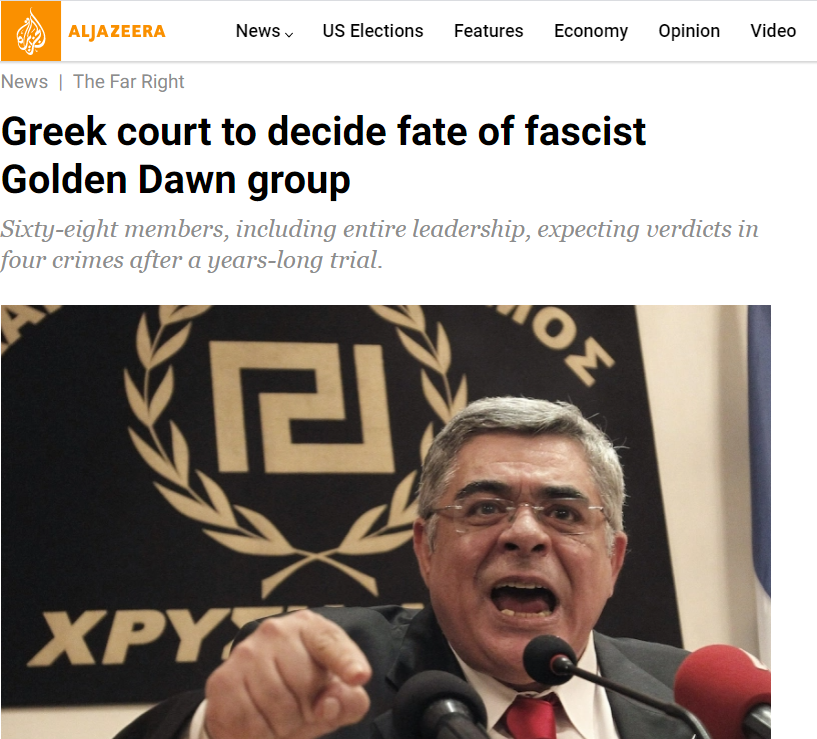This screenshot has width=817, height=739.
Task: Open the ALJAZEERA wordmark home link
Action: click(x=117, y=31)
